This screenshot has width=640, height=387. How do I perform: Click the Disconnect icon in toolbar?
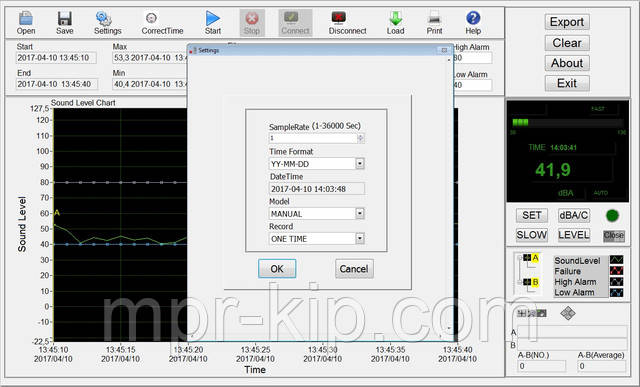pos(339,18)
